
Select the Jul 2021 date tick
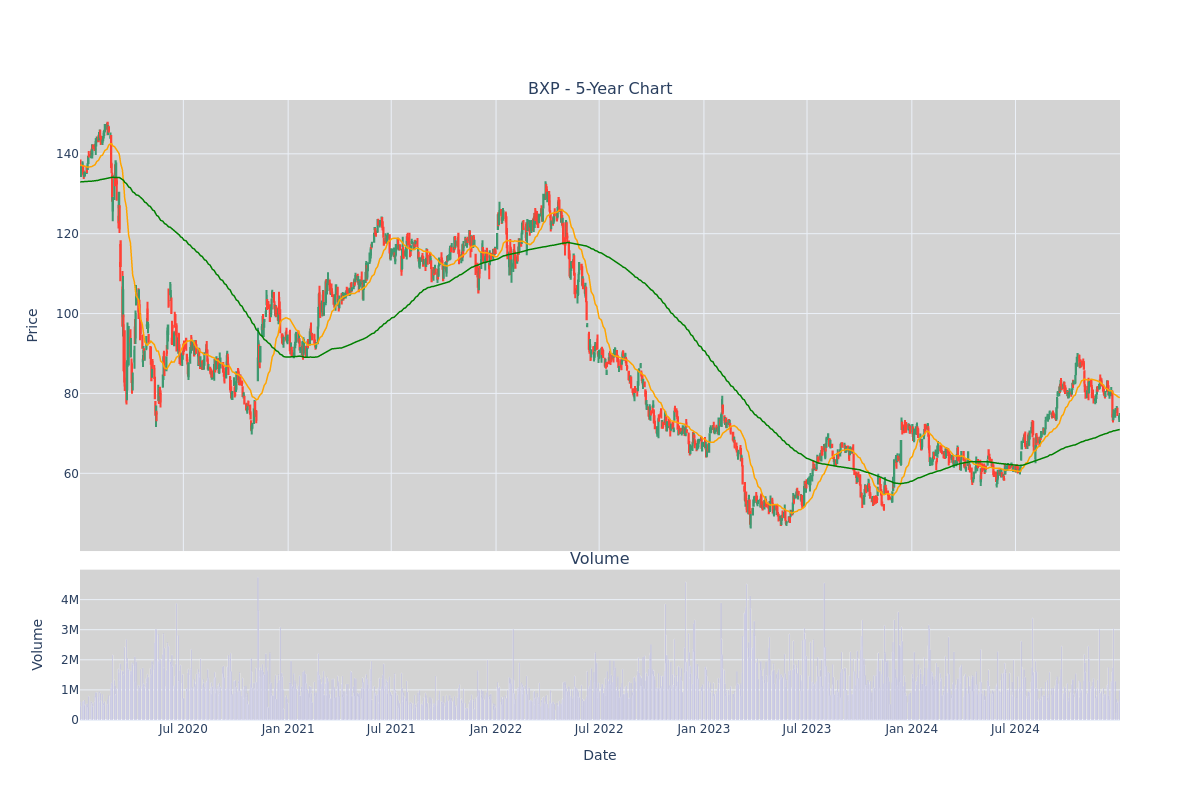point(391,729)
